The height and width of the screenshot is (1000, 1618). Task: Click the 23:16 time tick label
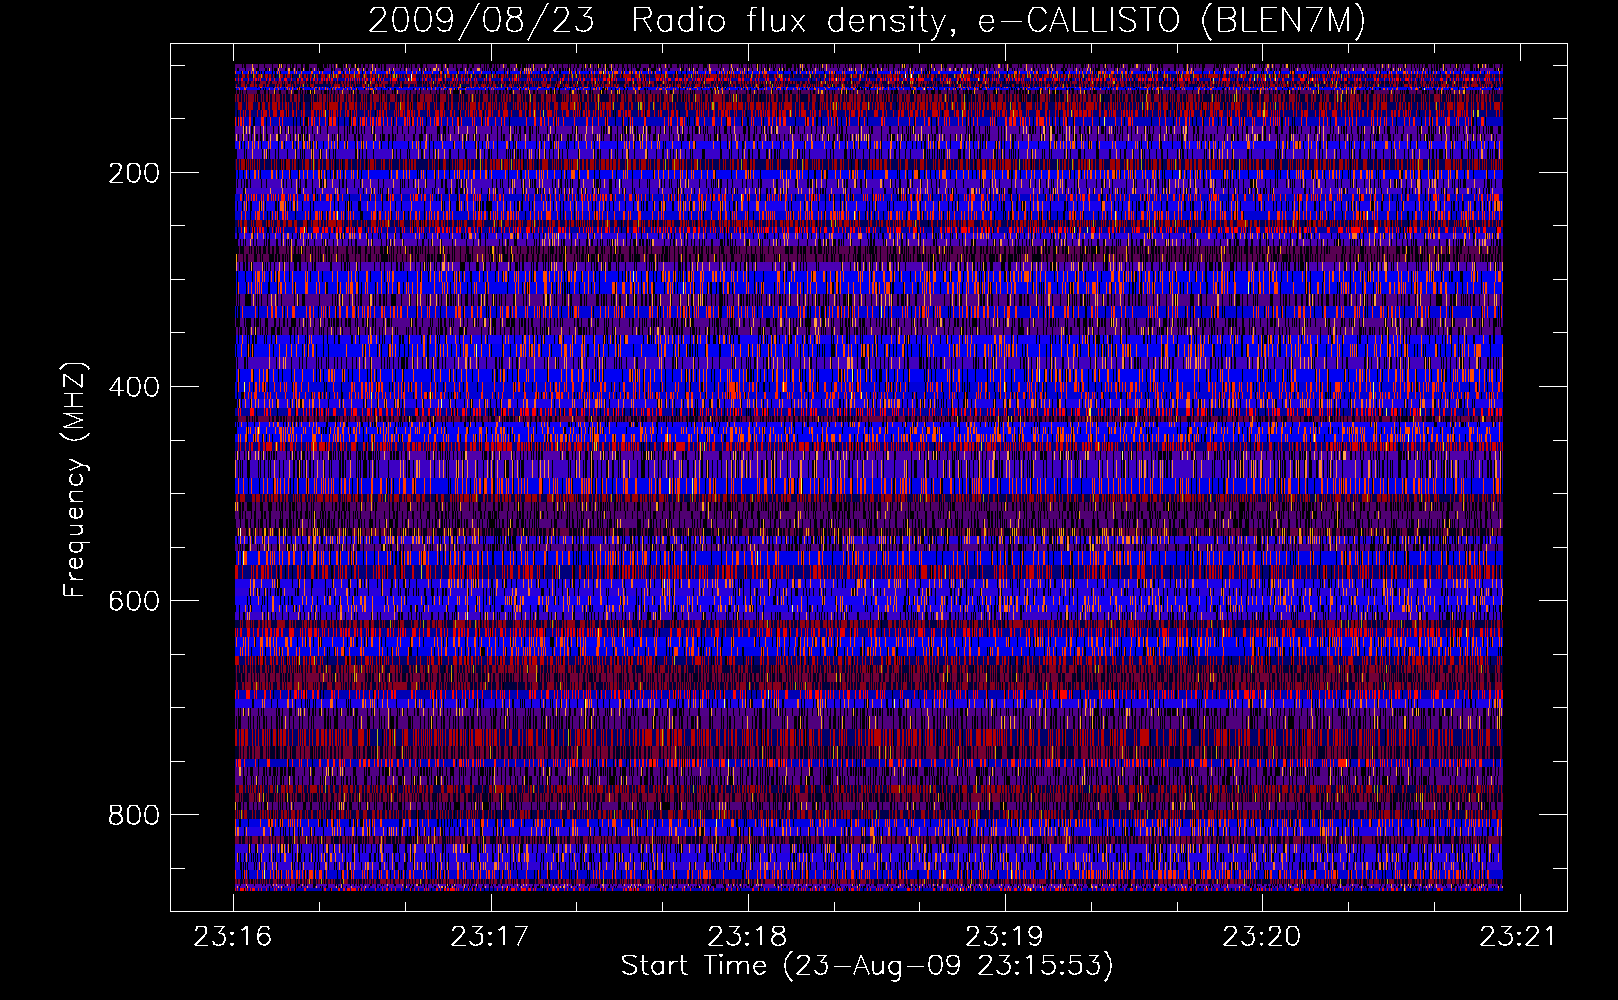pos(234,937)
